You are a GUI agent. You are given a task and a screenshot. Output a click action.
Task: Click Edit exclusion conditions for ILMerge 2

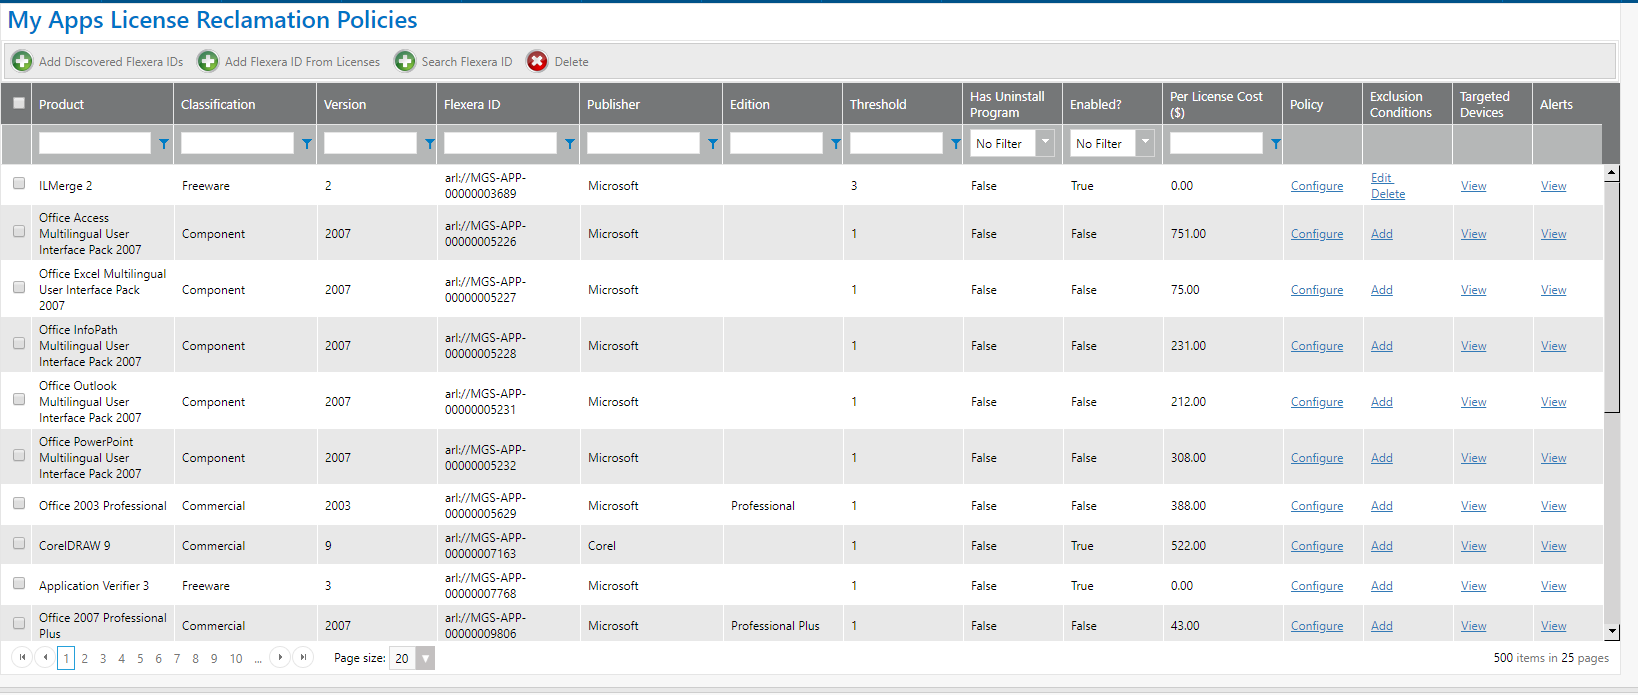[1381, 178]
